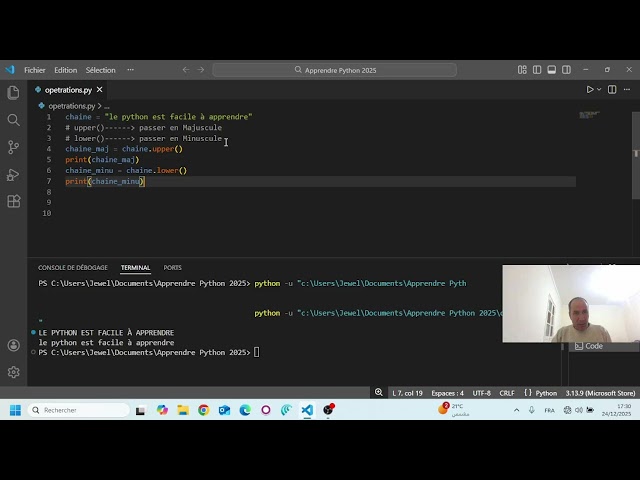Image resolution: width=640 pixels, height=480 pixels.
Task: Run the Python file with play button
Action: [590, 89]
